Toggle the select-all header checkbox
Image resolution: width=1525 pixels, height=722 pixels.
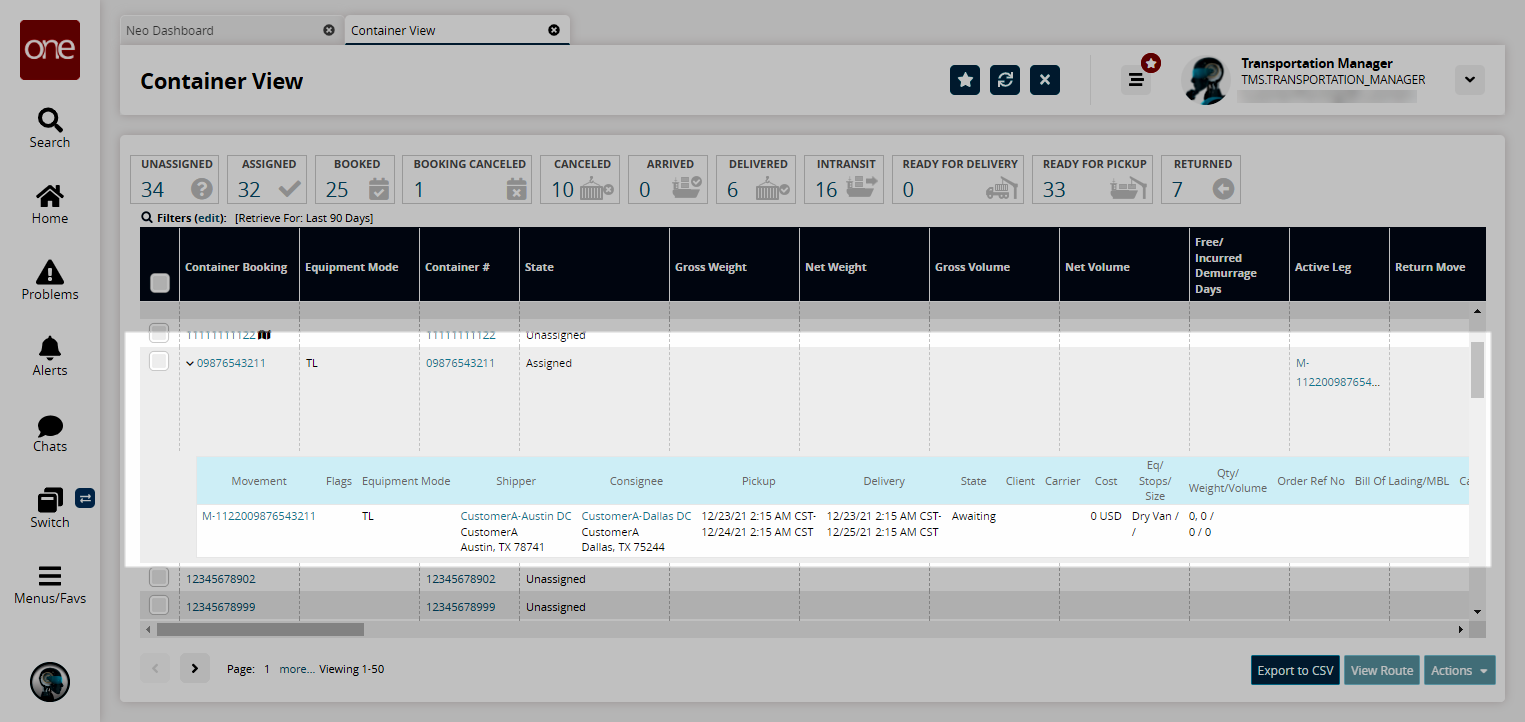159,284
